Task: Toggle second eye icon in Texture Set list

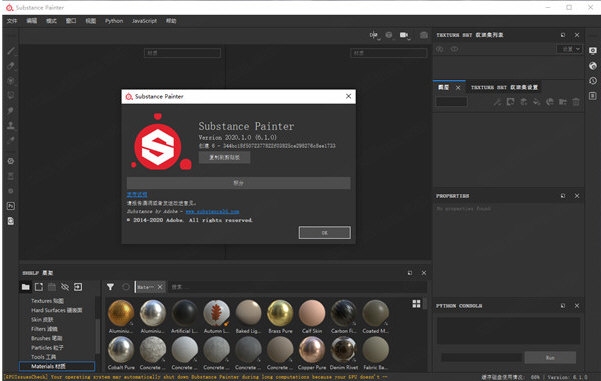Action: 454,49
